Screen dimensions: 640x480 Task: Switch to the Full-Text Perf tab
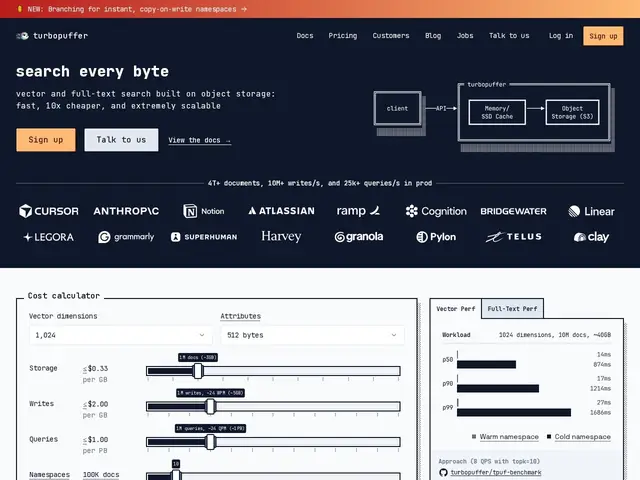pyautogui.click(x=512, y=309)
